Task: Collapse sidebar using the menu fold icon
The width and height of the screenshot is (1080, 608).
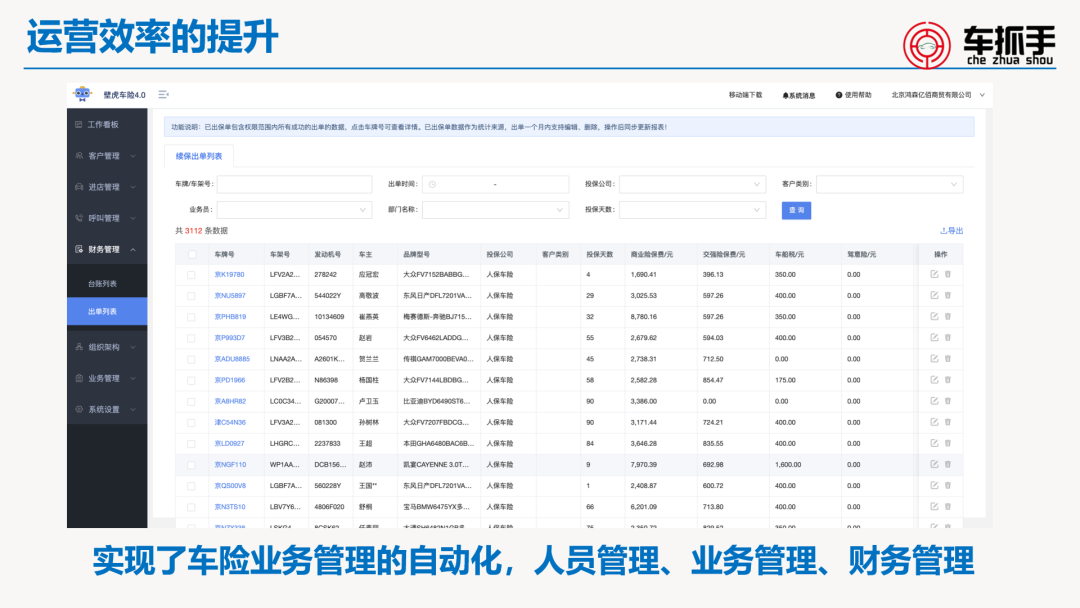Action: pyautogui.click(x=163, y=94)
